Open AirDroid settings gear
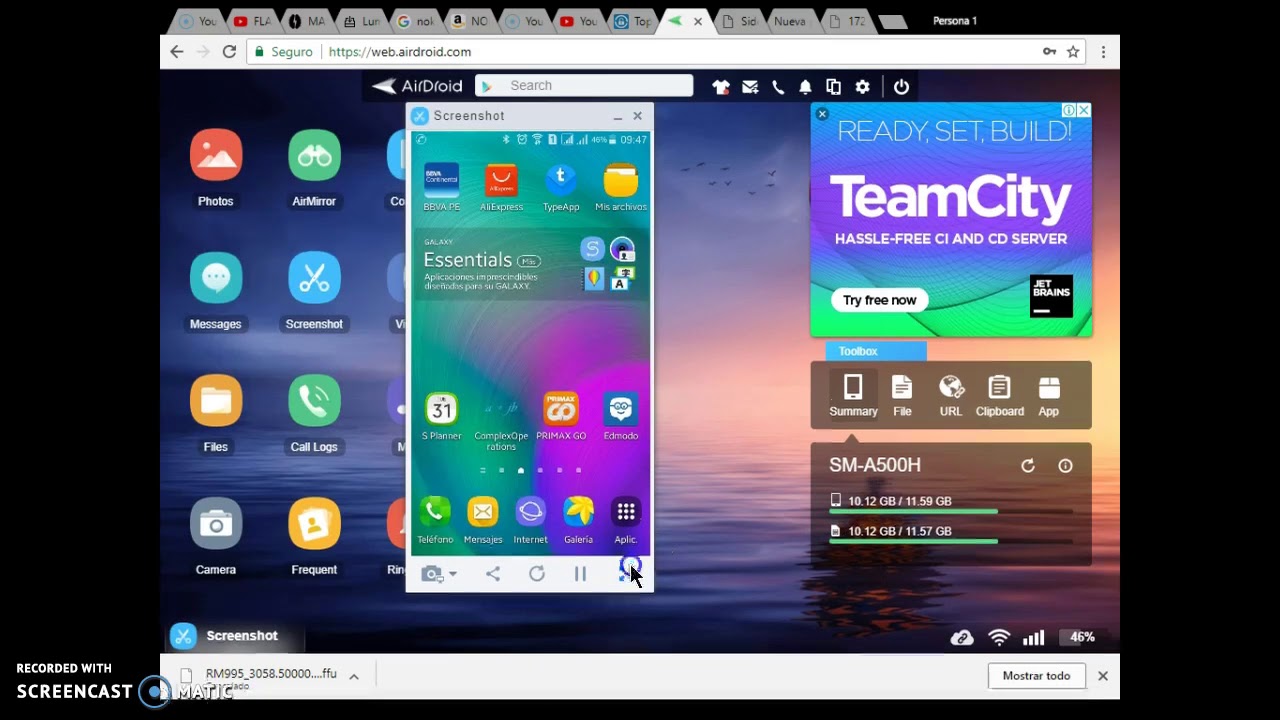Screen dimensions: 1280x720 tap(862, 87)
